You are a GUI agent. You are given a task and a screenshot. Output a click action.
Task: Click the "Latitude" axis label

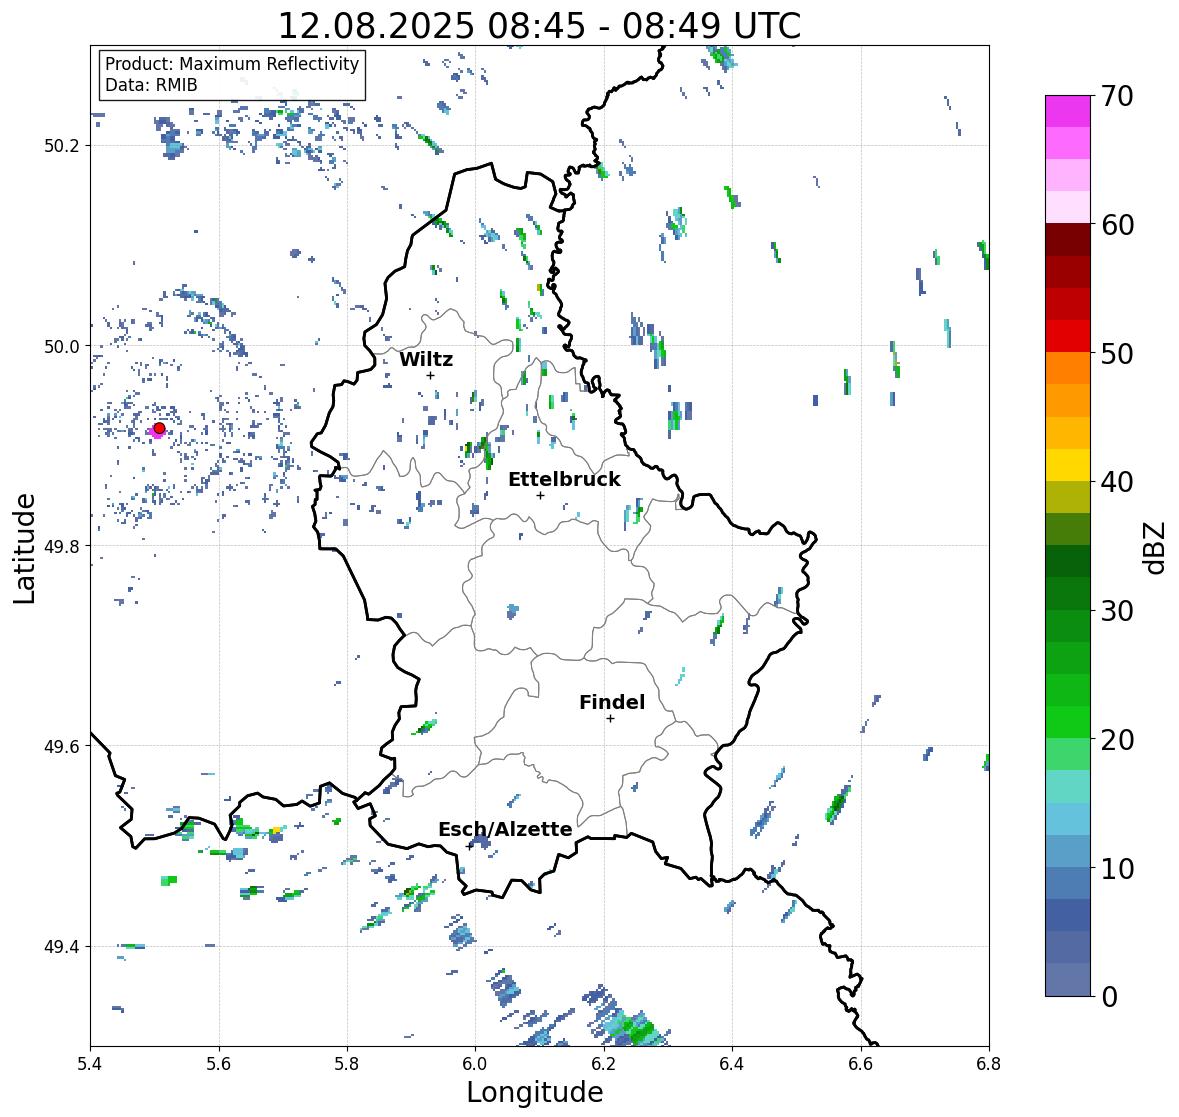pyautogui.click(x=25, y=548)
